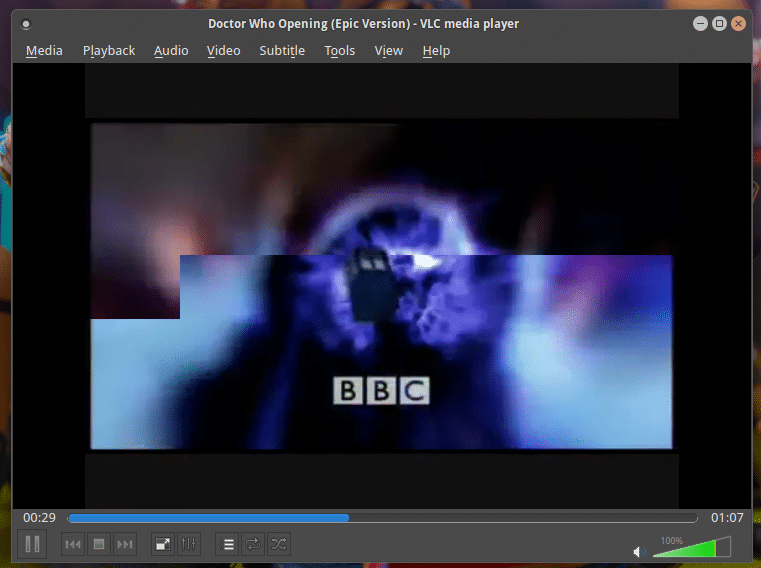Pause playback with the pause button
Viewport: 761px width, 568px height.
coord(32,544)
